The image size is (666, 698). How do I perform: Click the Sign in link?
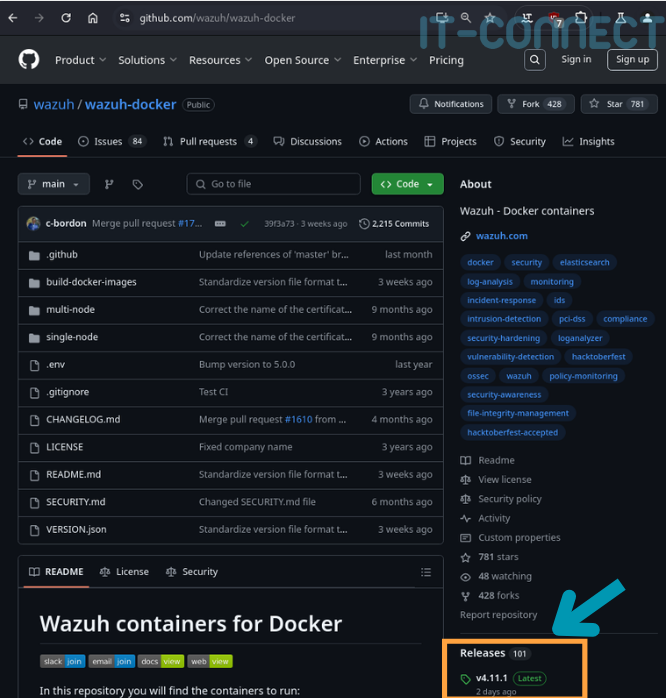pos(576,60)
